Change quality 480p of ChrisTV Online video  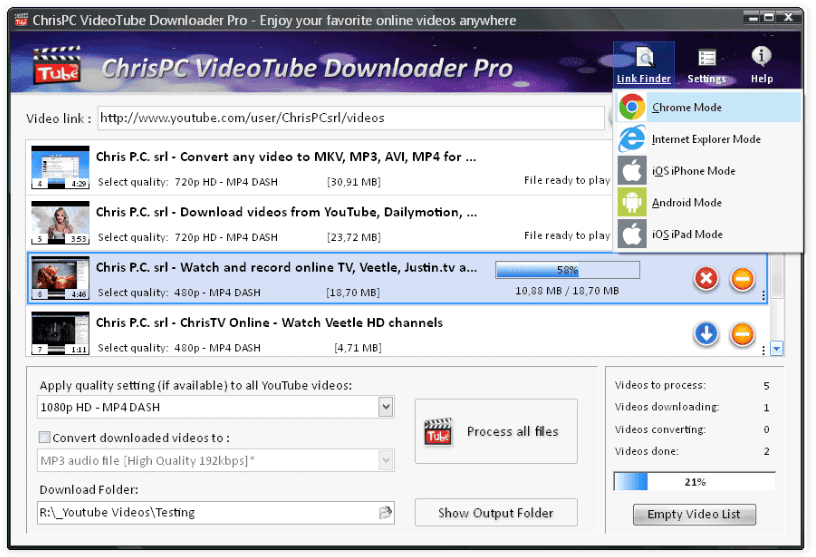click(x=217, y=348)
